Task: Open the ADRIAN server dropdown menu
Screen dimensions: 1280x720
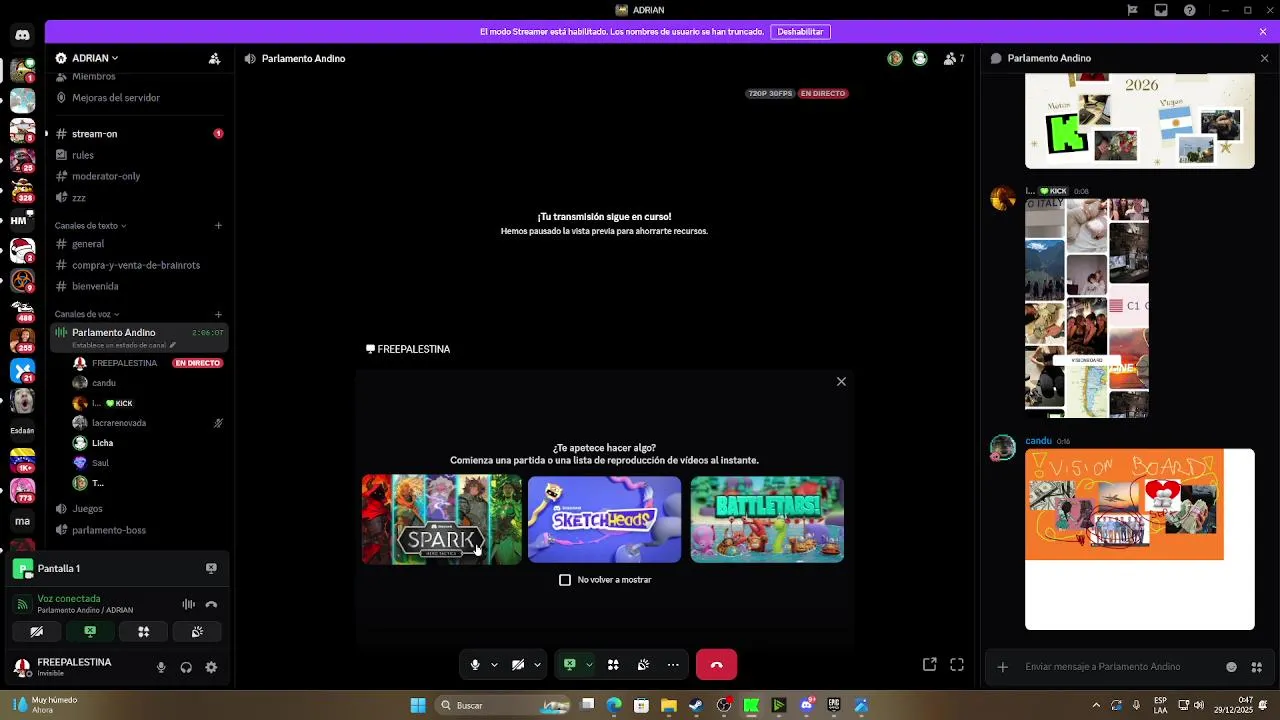Action: click(95, 58)
